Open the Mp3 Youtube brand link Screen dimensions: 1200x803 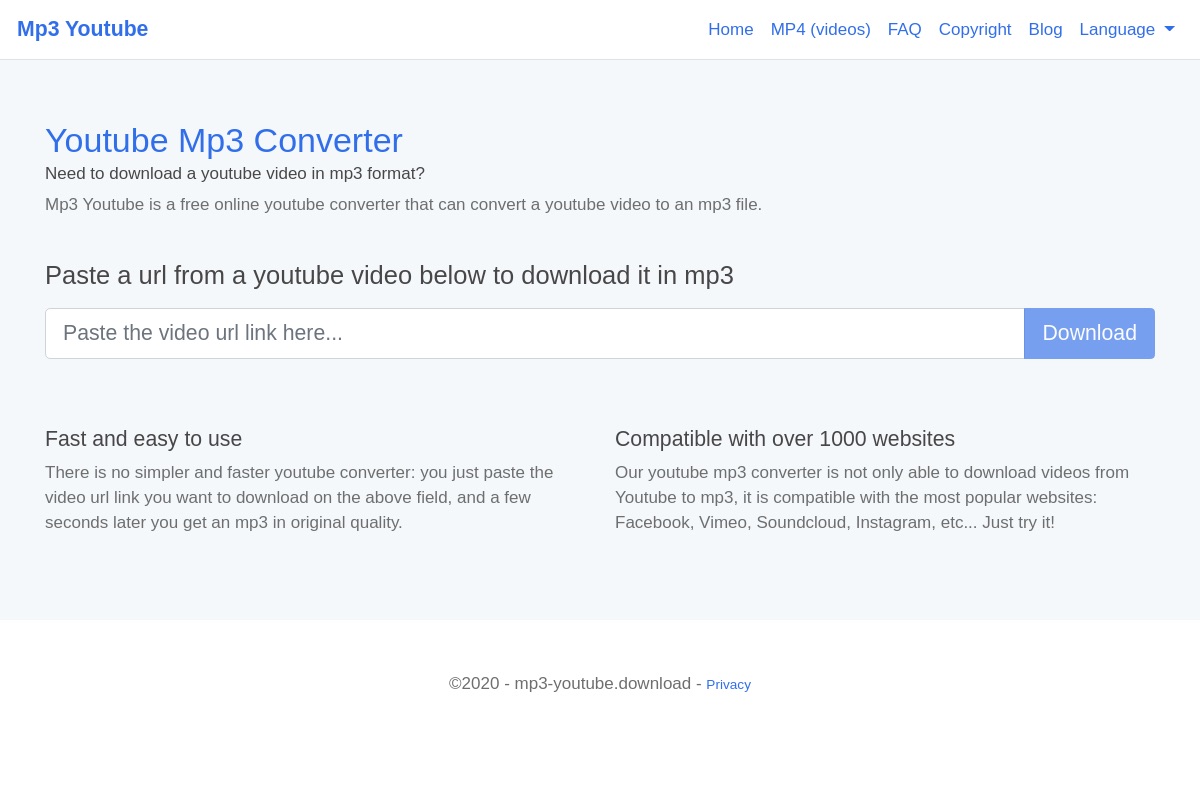pos(82,29)
